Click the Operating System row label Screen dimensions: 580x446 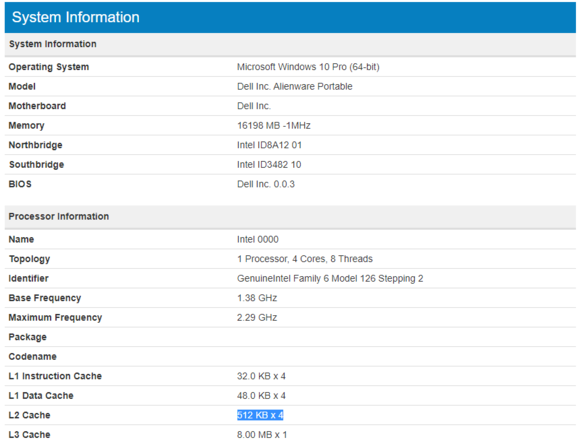[x=49, y=67]
